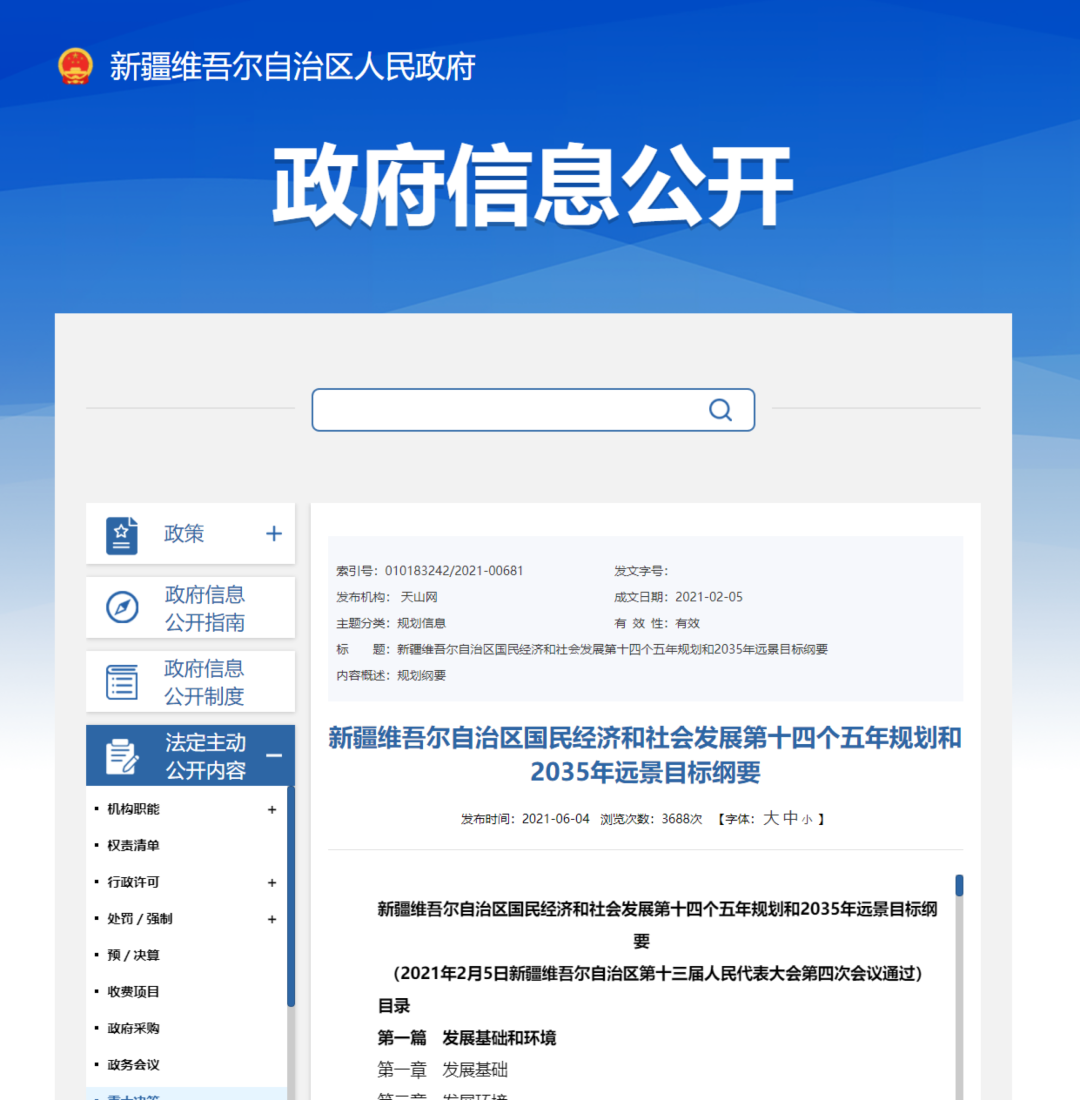Image resolution: width=1080 pixels, height=1100 pixels.
Task: Click the policy document star icon
Action: pyautogui.click(x=122, y=535)
